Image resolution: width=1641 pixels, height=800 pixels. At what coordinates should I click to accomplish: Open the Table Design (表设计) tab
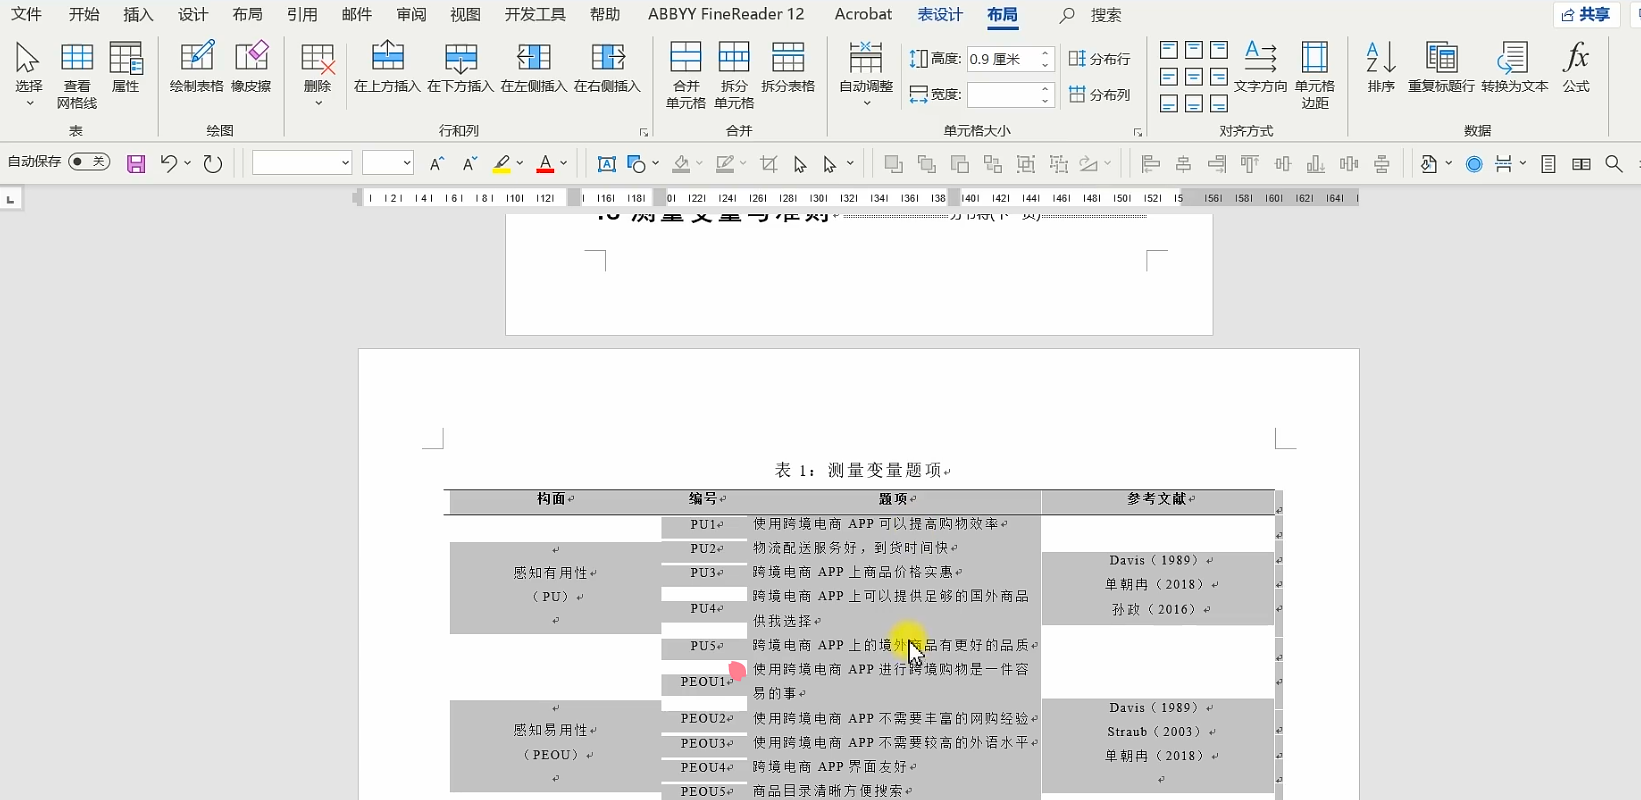coord(940,14)
